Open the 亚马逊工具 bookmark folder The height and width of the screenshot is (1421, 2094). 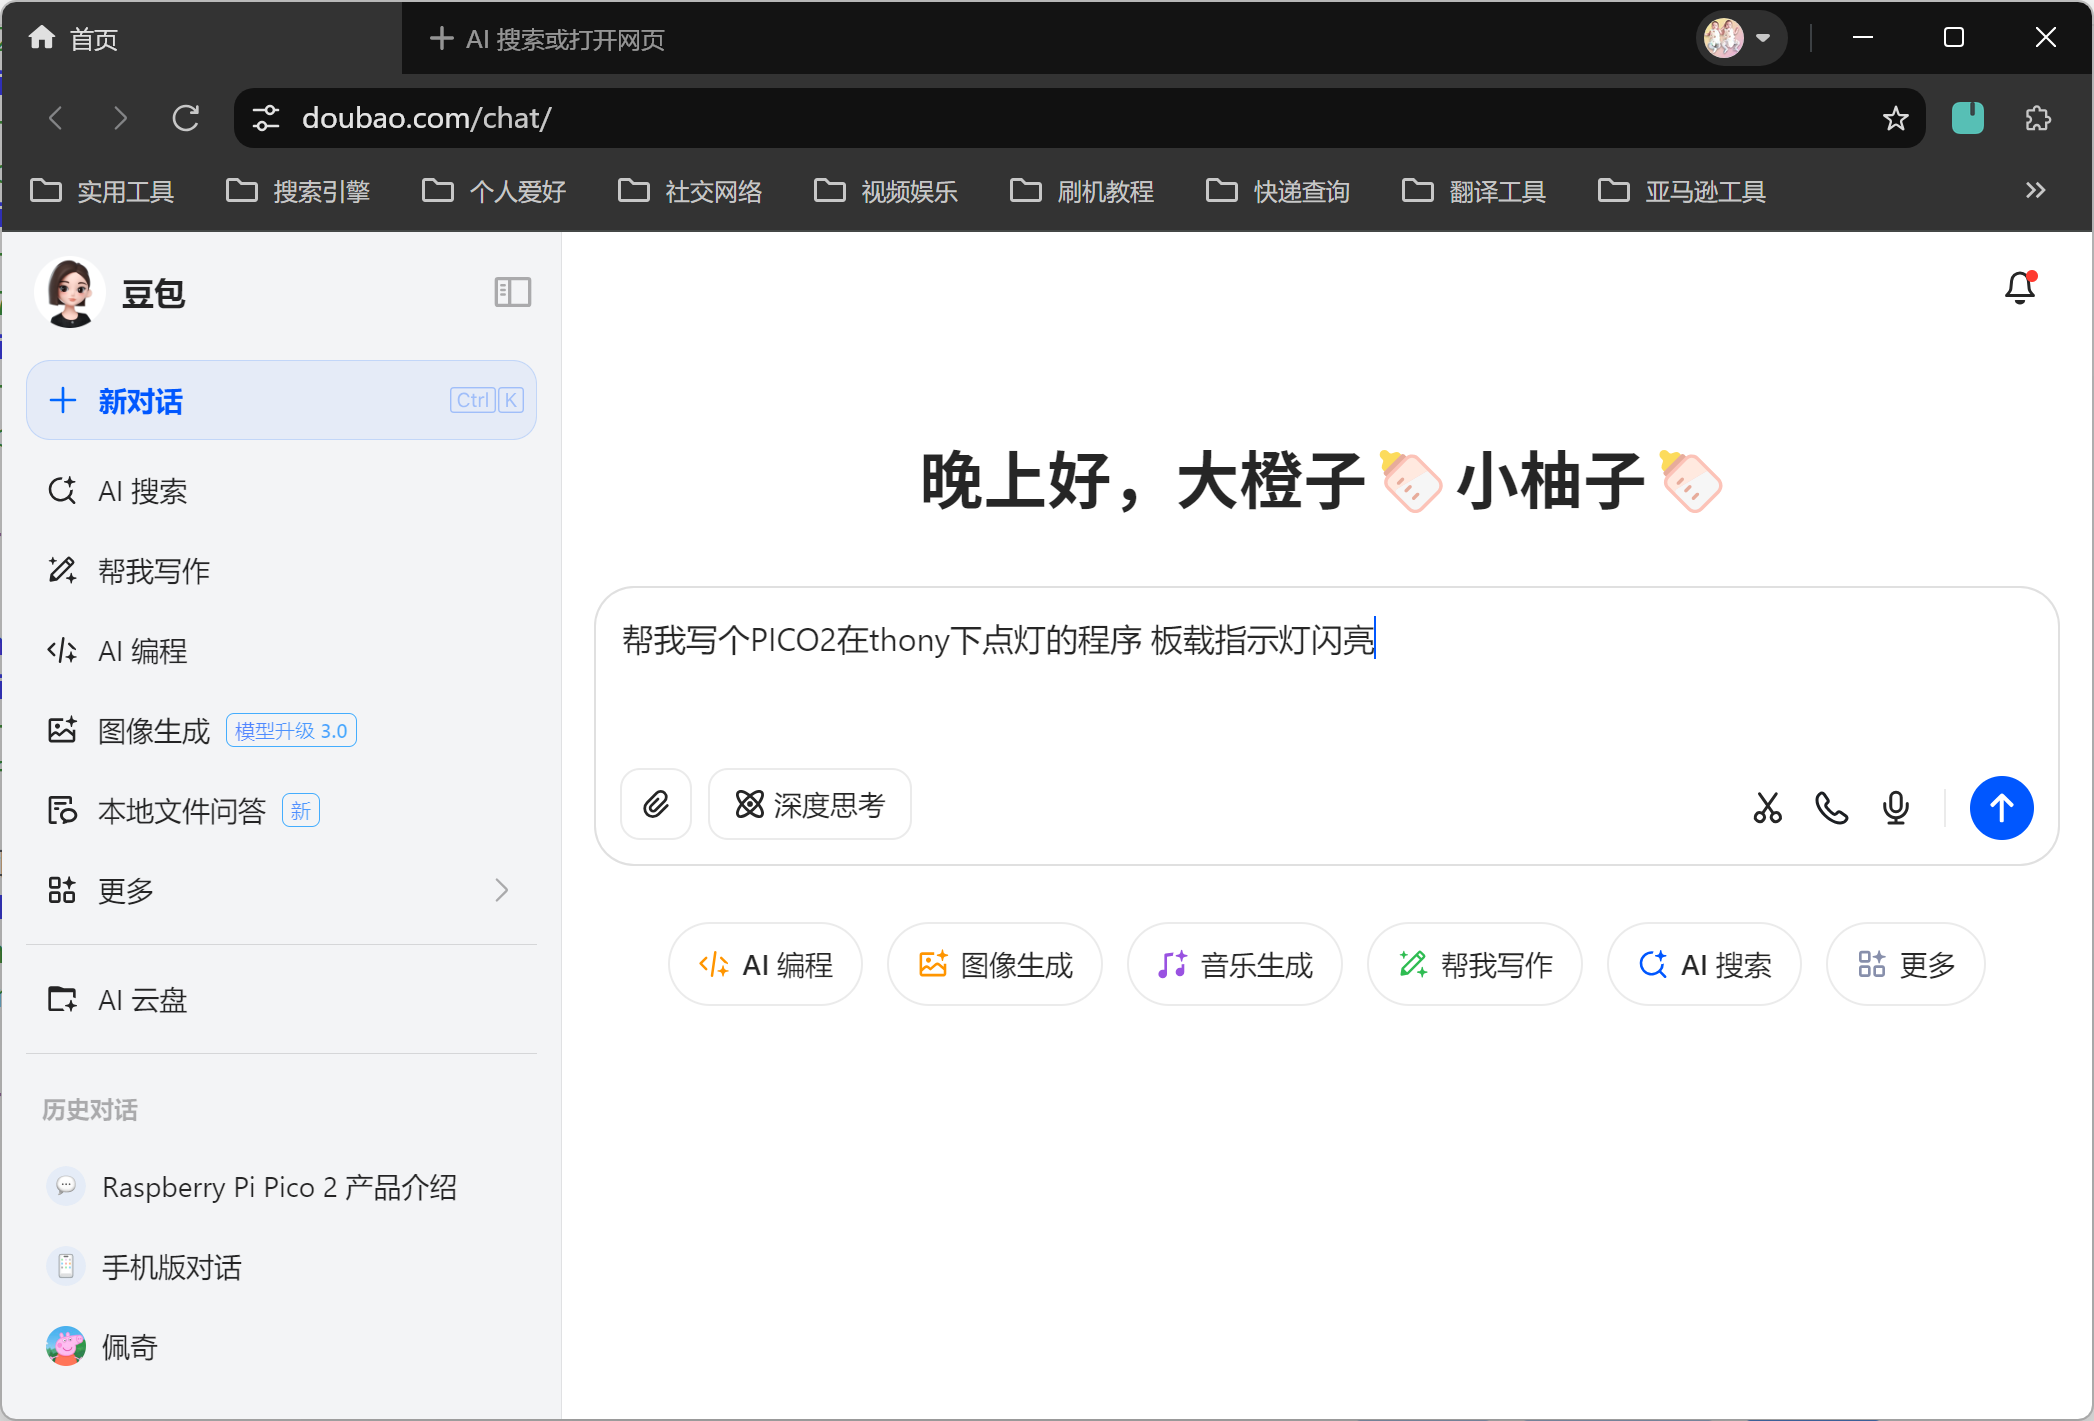(x=1682, y=190)
